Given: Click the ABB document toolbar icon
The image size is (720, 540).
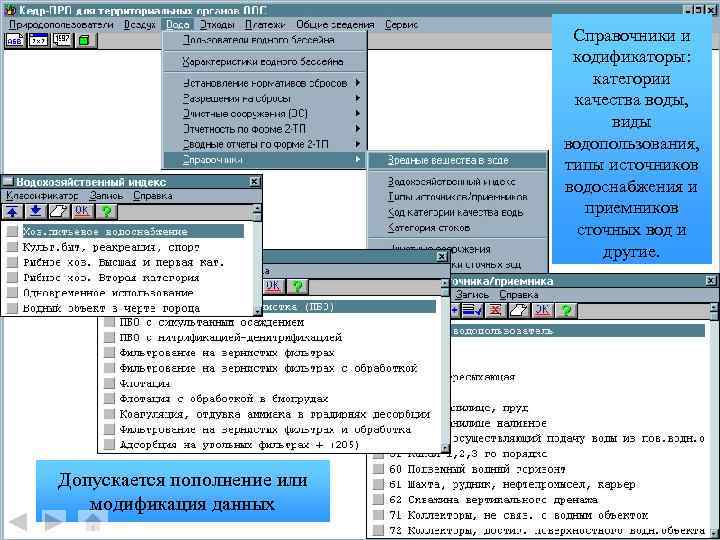Looking at the screenshot, I should click(x=15, y=40).
